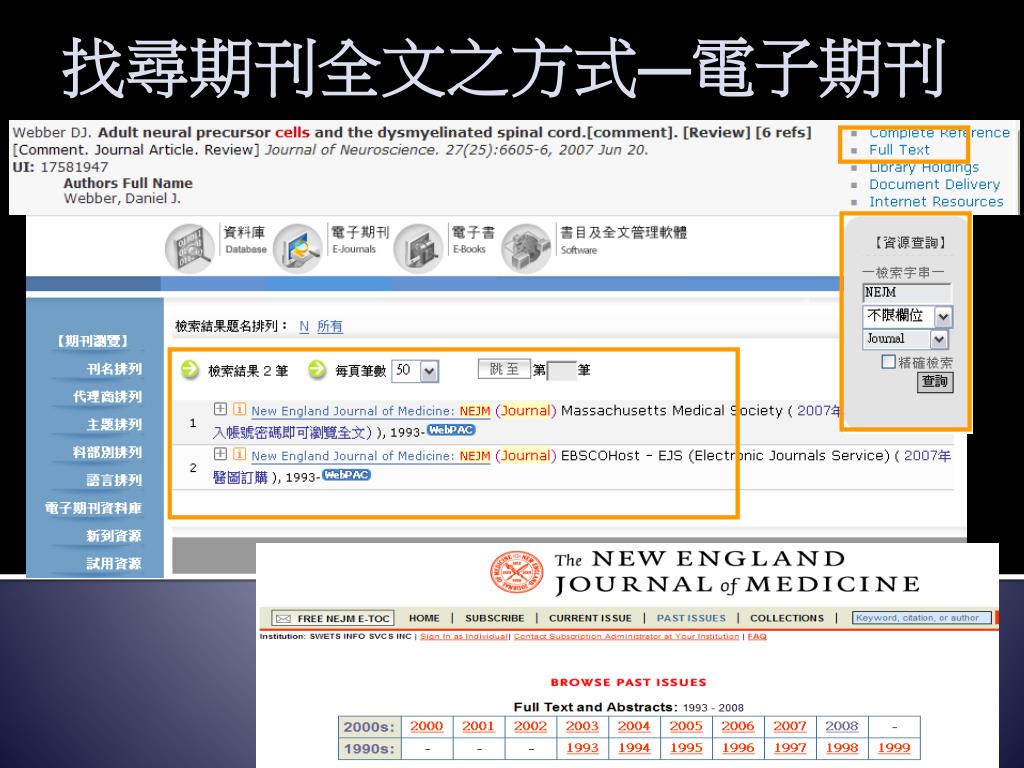Select 電子期刊資料庫 in the sidebar
Image resolution: width=1024 pixels, height=768 pixels.
93,508
